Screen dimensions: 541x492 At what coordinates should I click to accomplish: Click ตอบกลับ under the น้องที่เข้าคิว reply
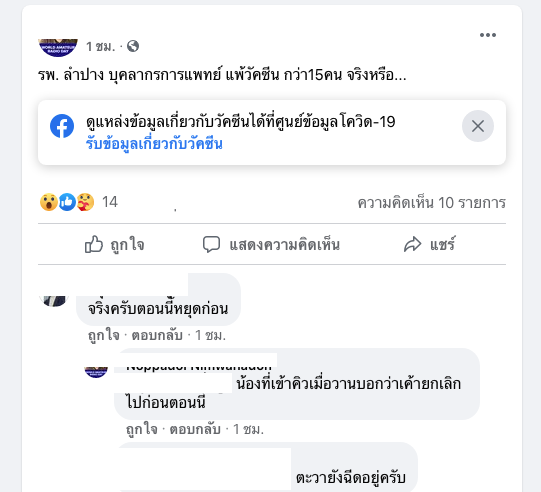pyautogui.click(x=195, y=429)
